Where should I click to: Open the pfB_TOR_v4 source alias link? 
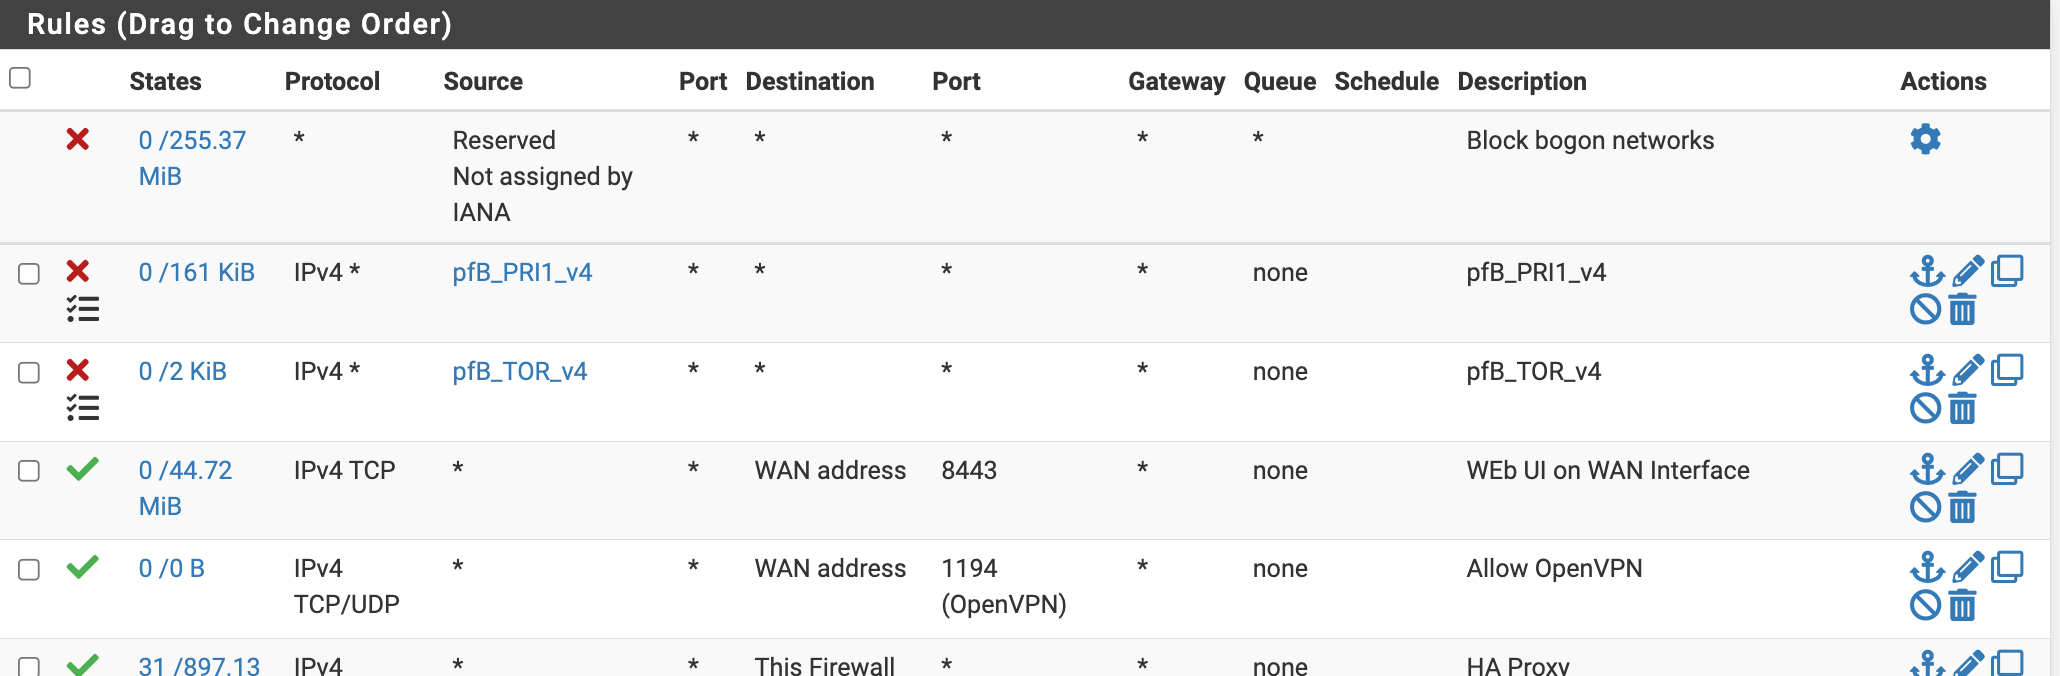coord(519,371)
